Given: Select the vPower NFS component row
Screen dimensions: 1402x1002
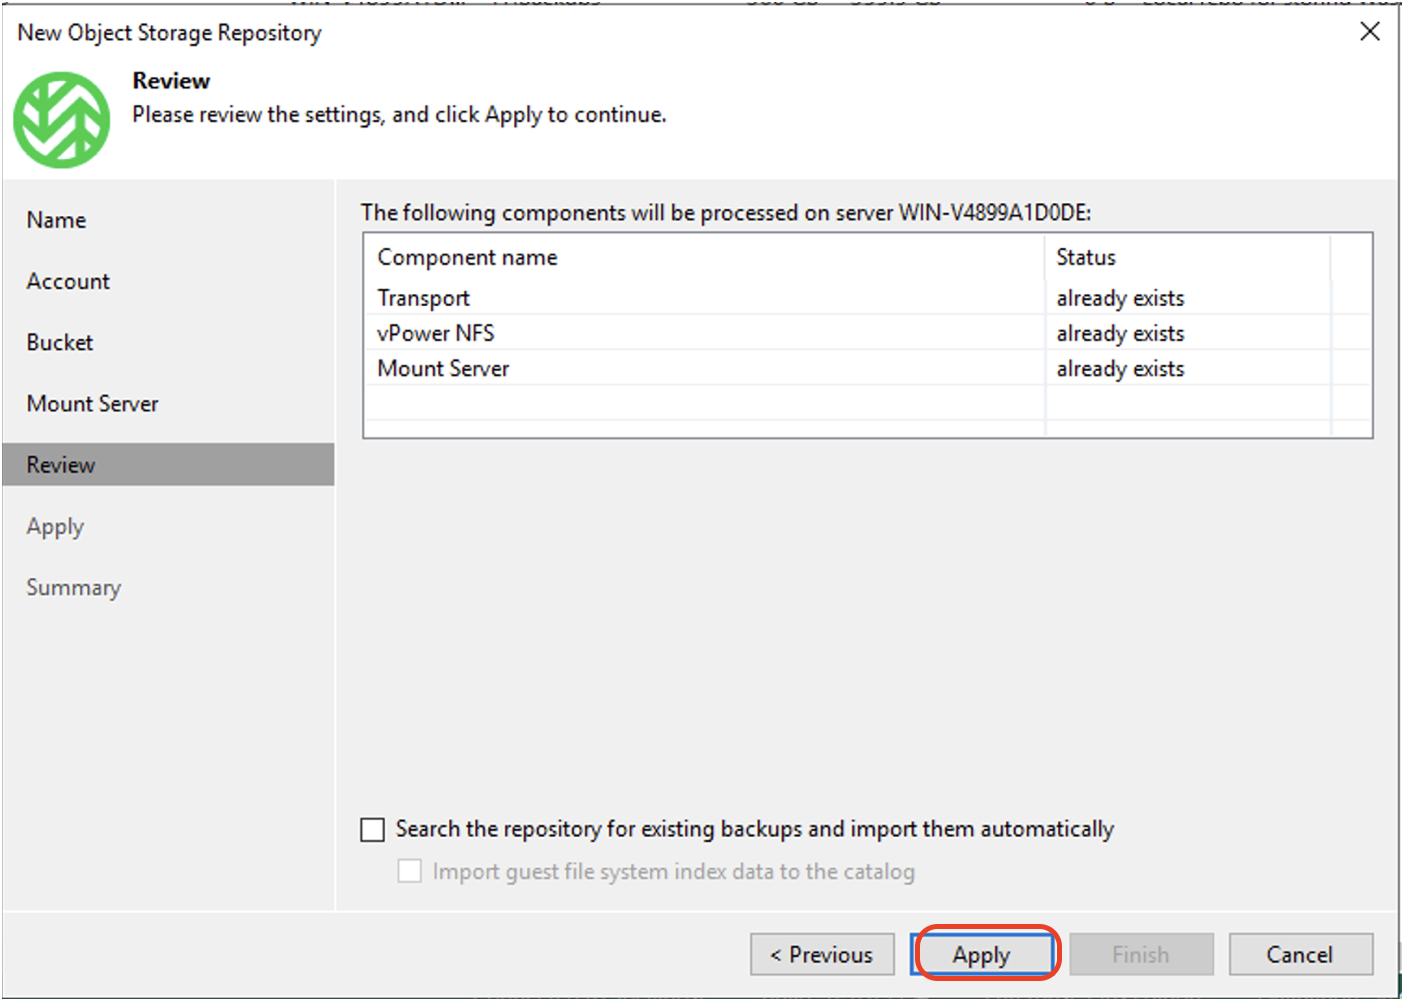Looking at the screenshot, I should tap(867, 333).
